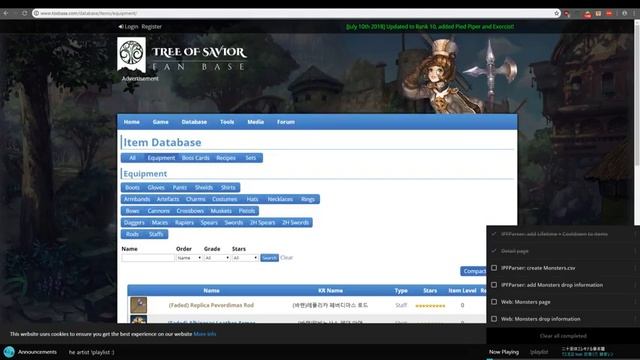Tick 'IPFParser: create Monsters.csv' checkbox
640x360 pixels.
click(494, 268)
